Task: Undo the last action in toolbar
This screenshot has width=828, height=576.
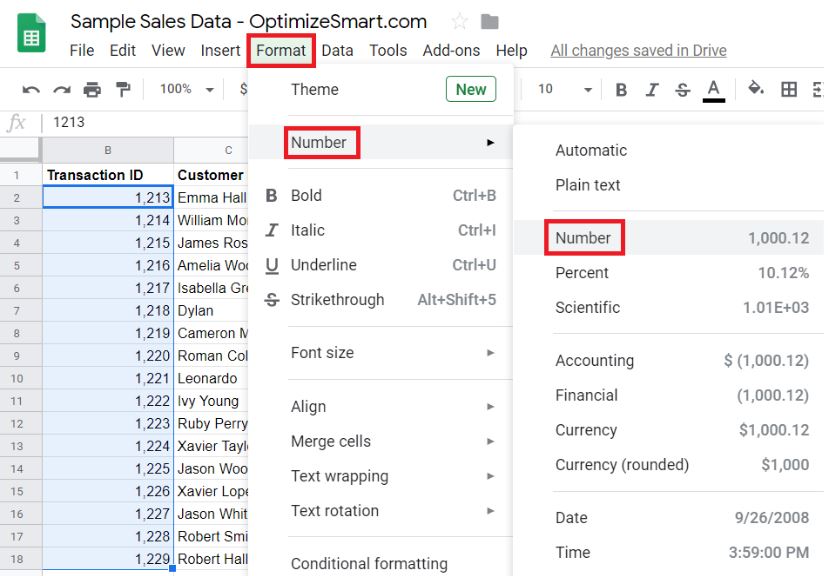Action: click(x=31, y=89)
